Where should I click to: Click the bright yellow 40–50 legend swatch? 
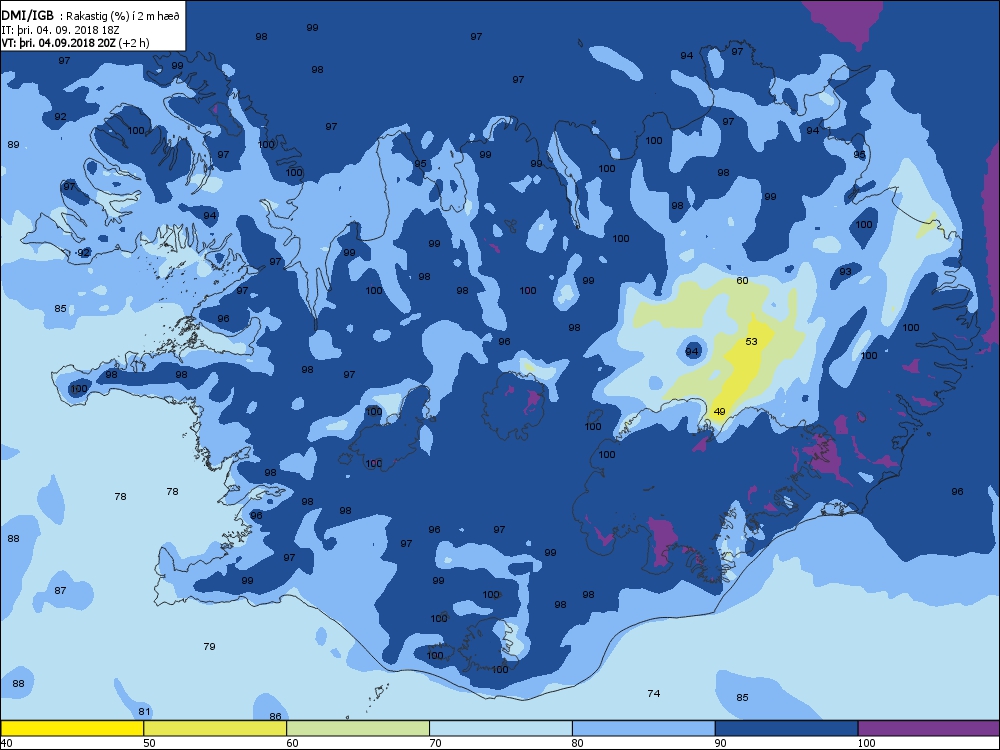pos(72,728)
